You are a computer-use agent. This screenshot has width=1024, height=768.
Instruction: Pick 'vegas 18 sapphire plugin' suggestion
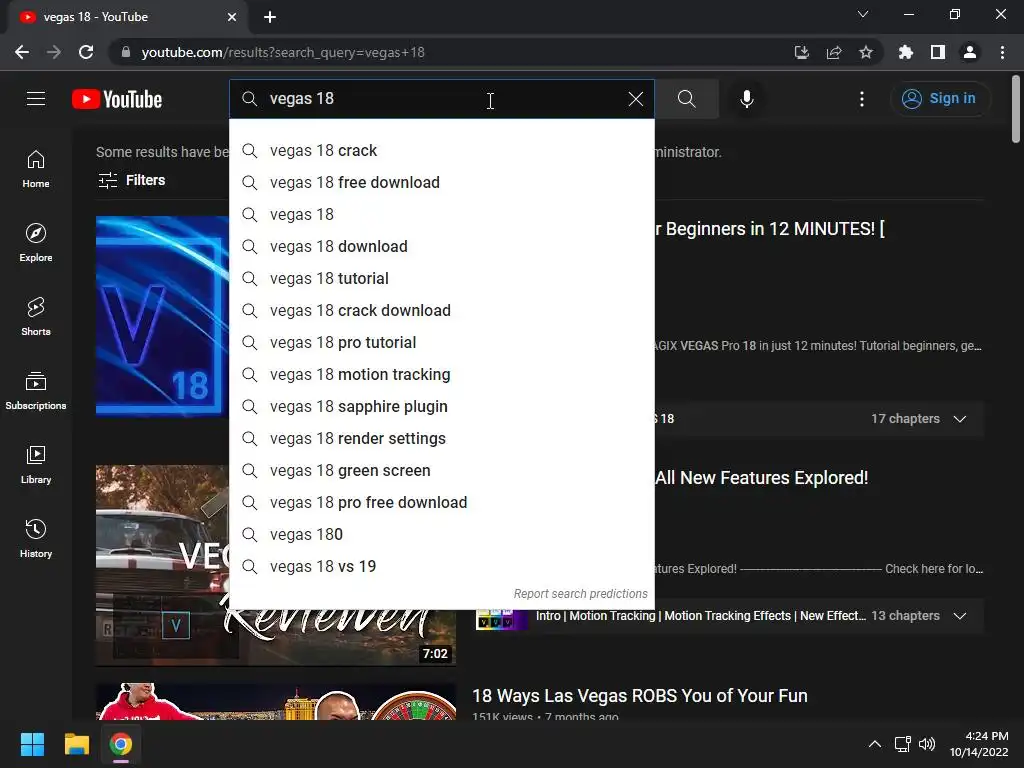click(442, 406)
